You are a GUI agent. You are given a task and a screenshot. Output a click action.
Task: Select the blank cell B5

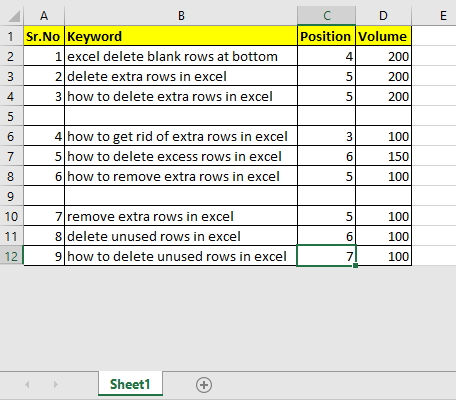(x=181, y=116)
